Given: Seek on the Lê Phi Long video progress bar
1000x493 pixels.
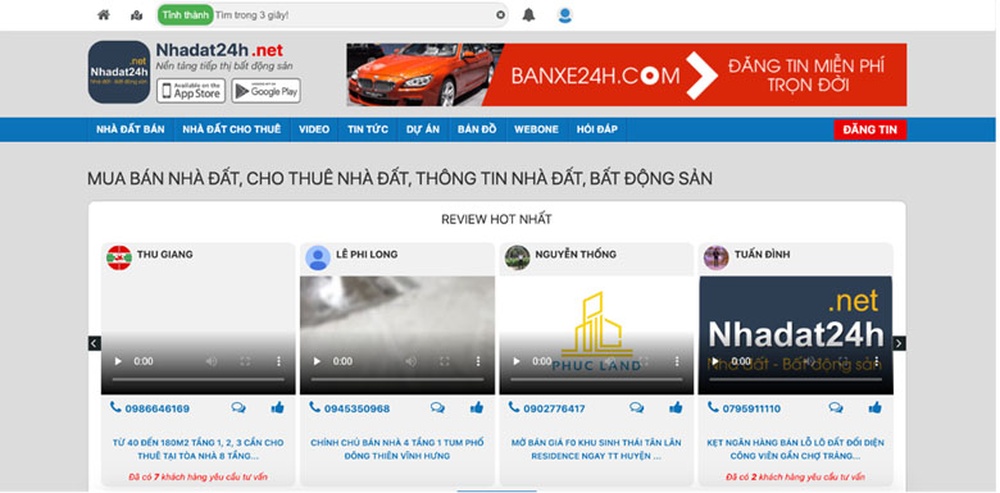Looking at the screenshot, I should (x=397, y=380).
